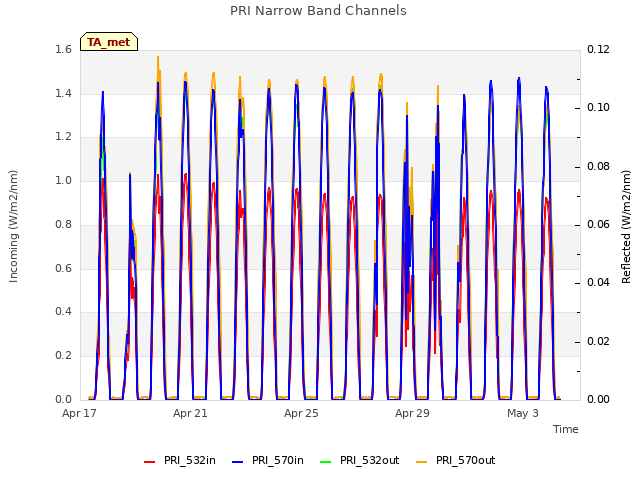The width and height of the screenshot is (640, 480).
Task: Click the 1.4 left axis tick label
Action: [64, 93]
